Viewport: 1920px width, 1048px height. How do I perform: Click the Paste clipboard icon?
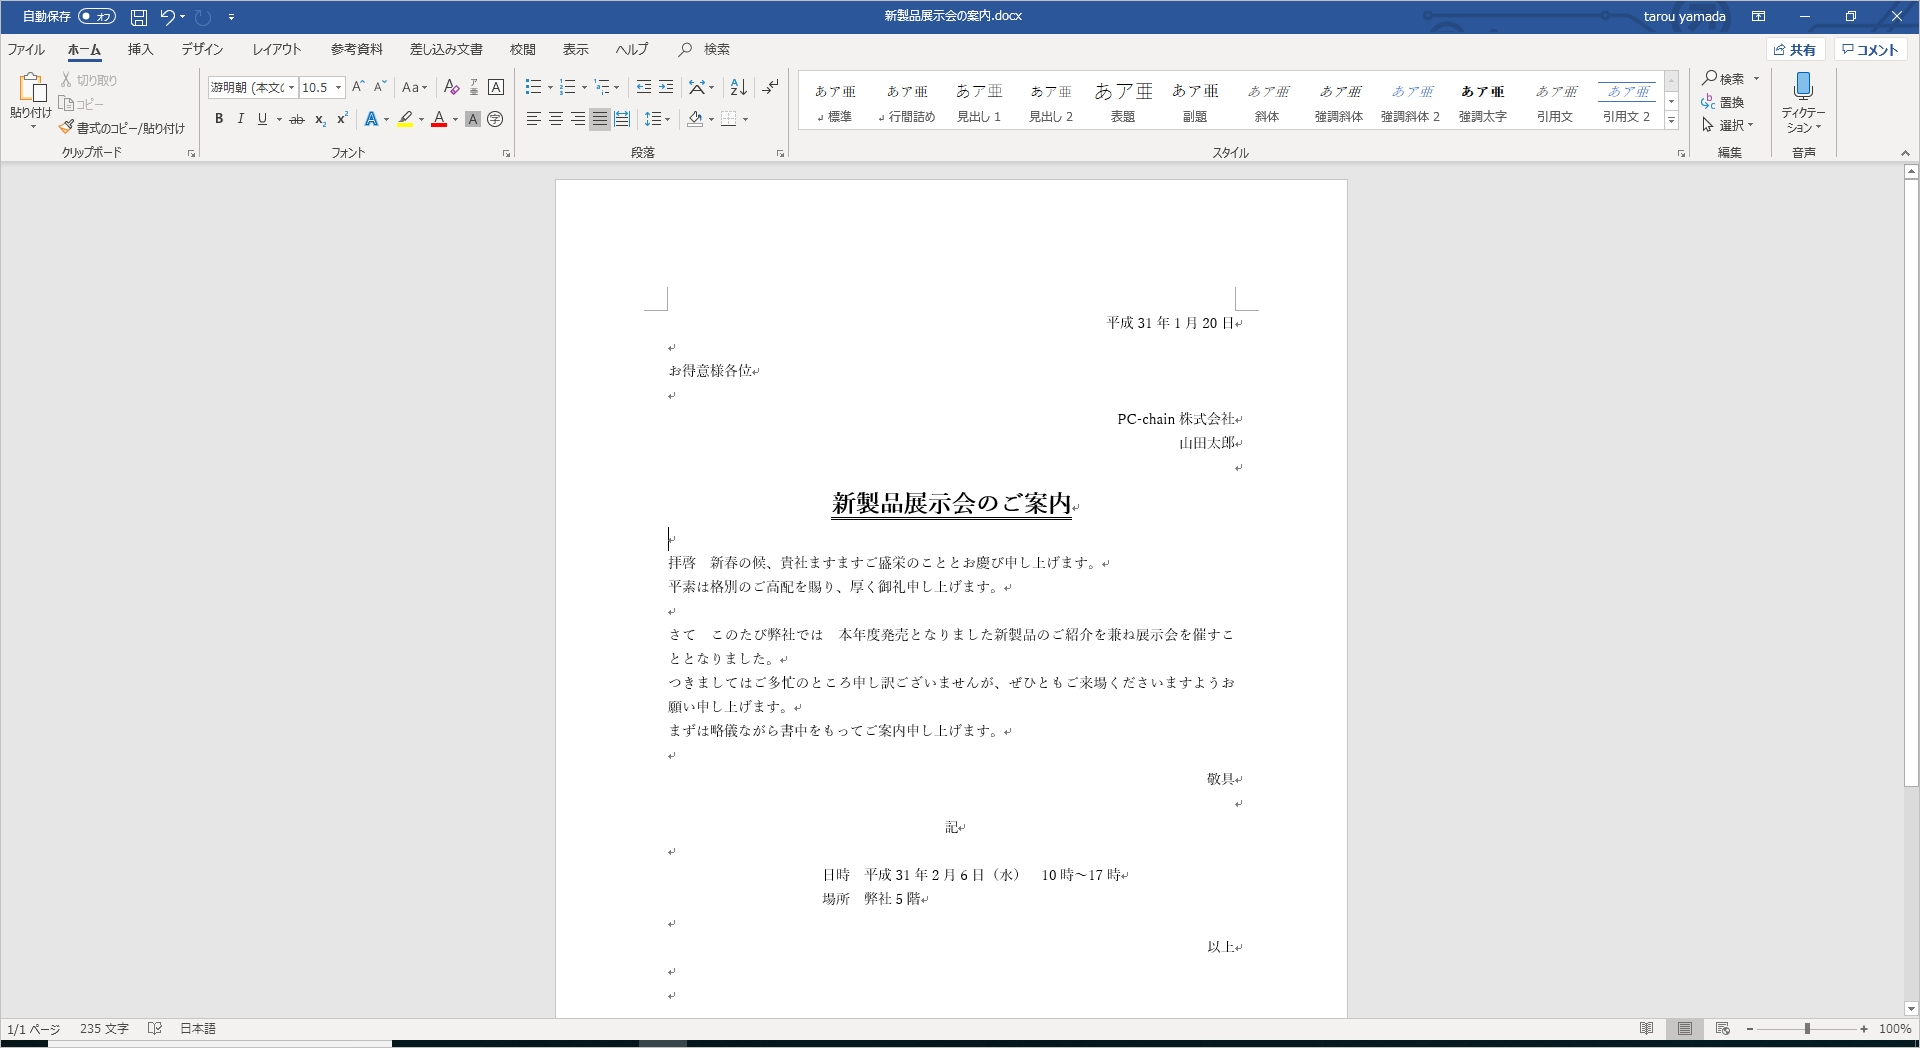point(31,88)
